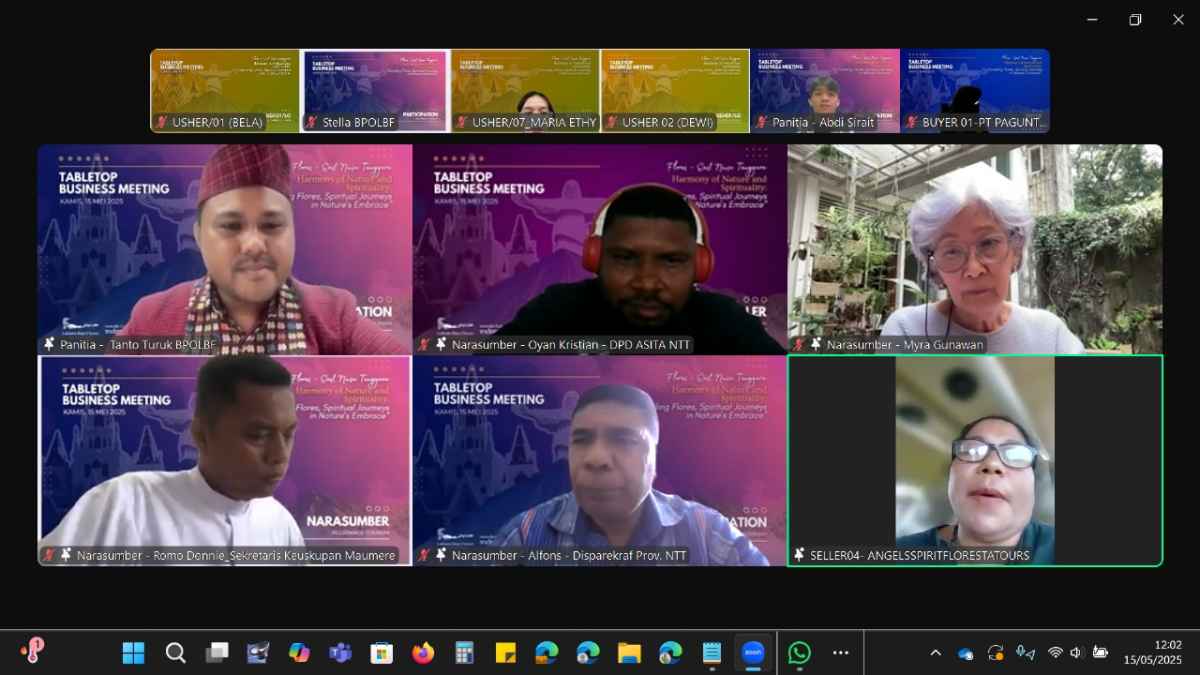Select Stella BPOLBF participant thumbnail
Viewport: 1200px width, 675px height.
pyautogui.click(x=375, y=91)
